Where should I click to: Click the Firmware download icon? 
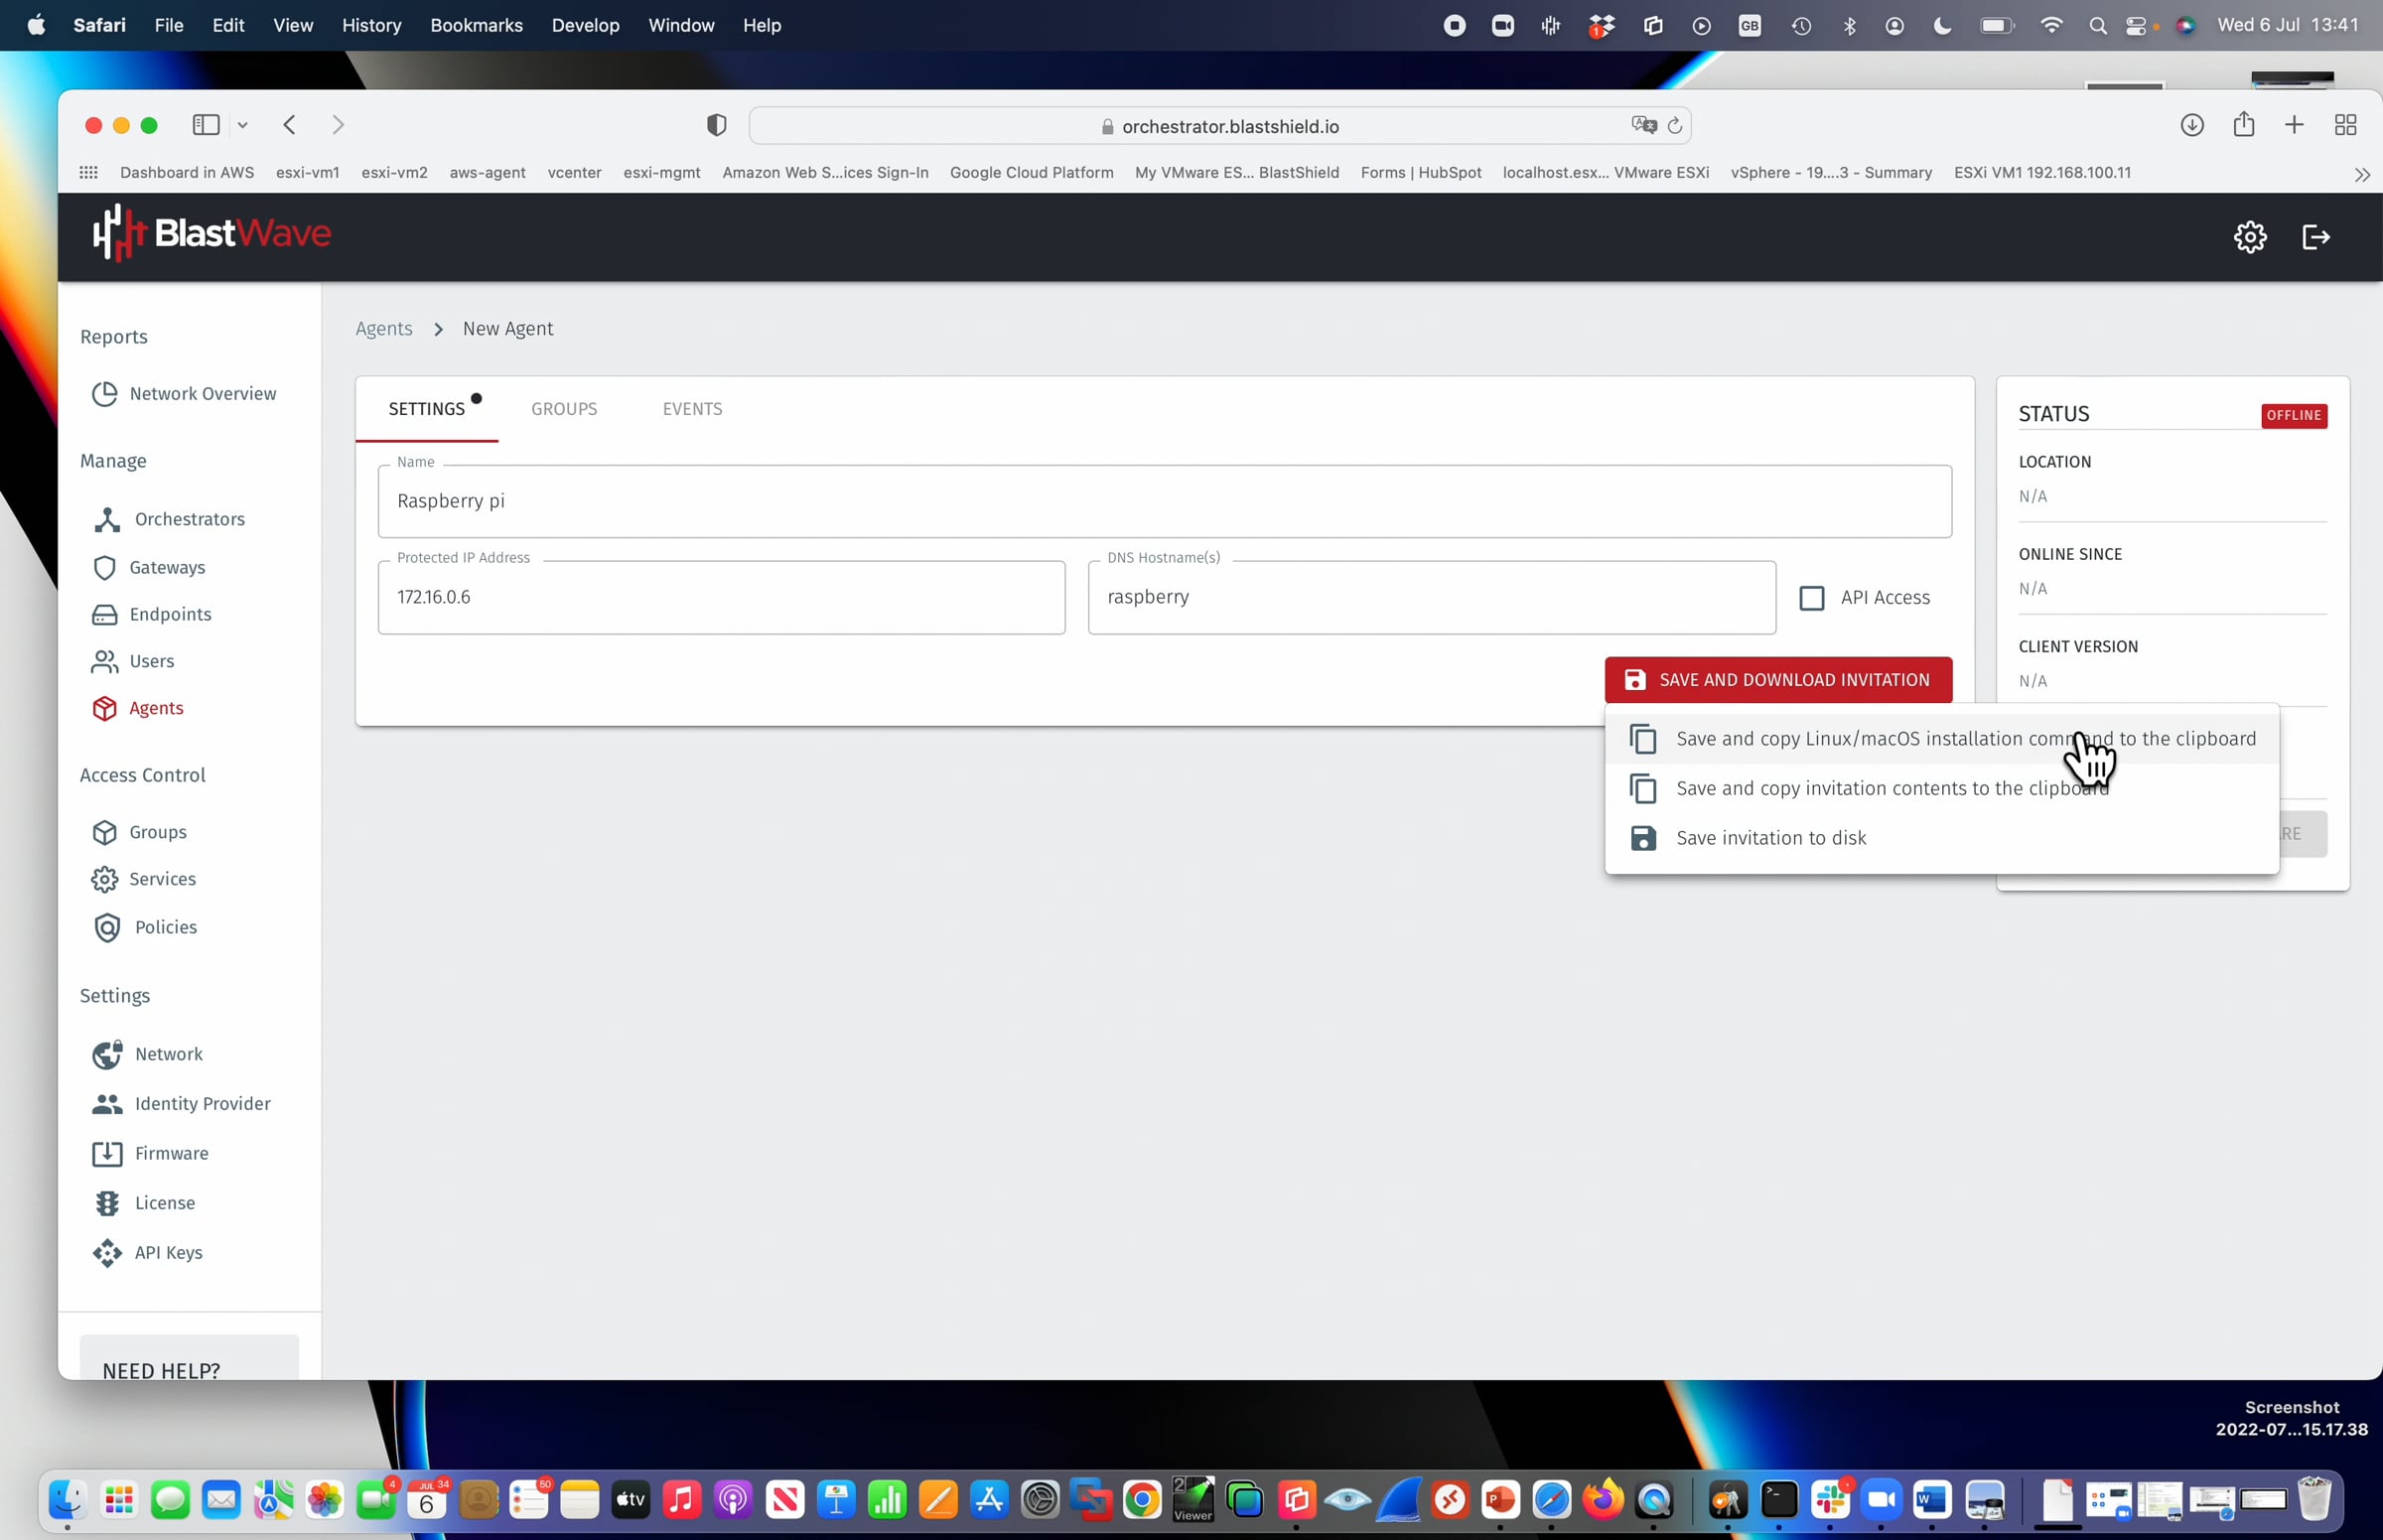(107, 1153)
